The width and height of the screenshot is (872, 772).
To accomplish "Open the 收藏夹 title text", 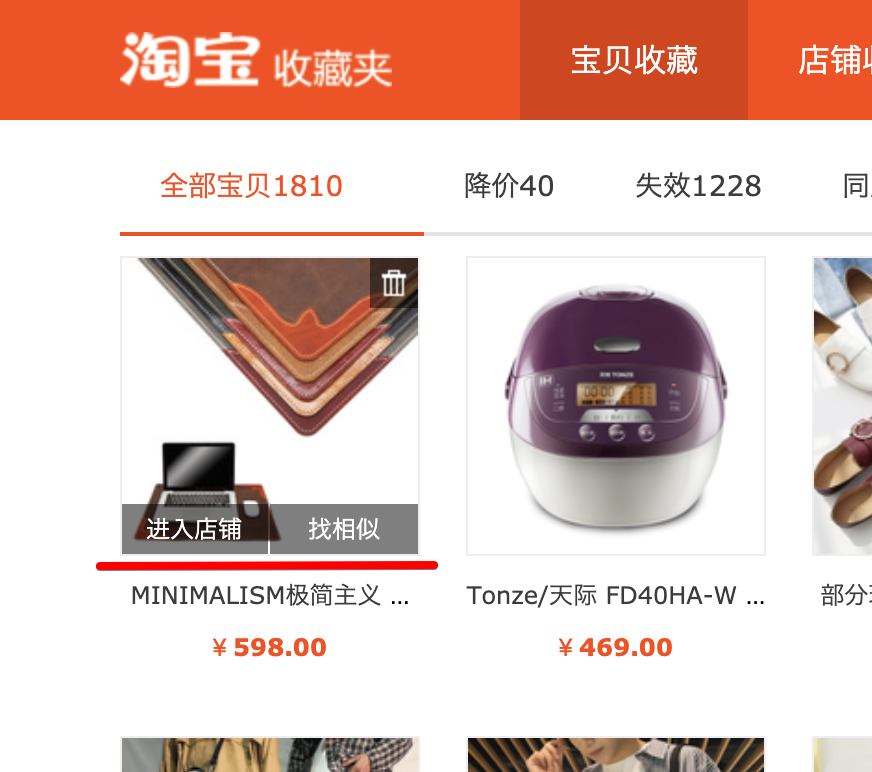I will pyautogui.click(x=333, y=68).
